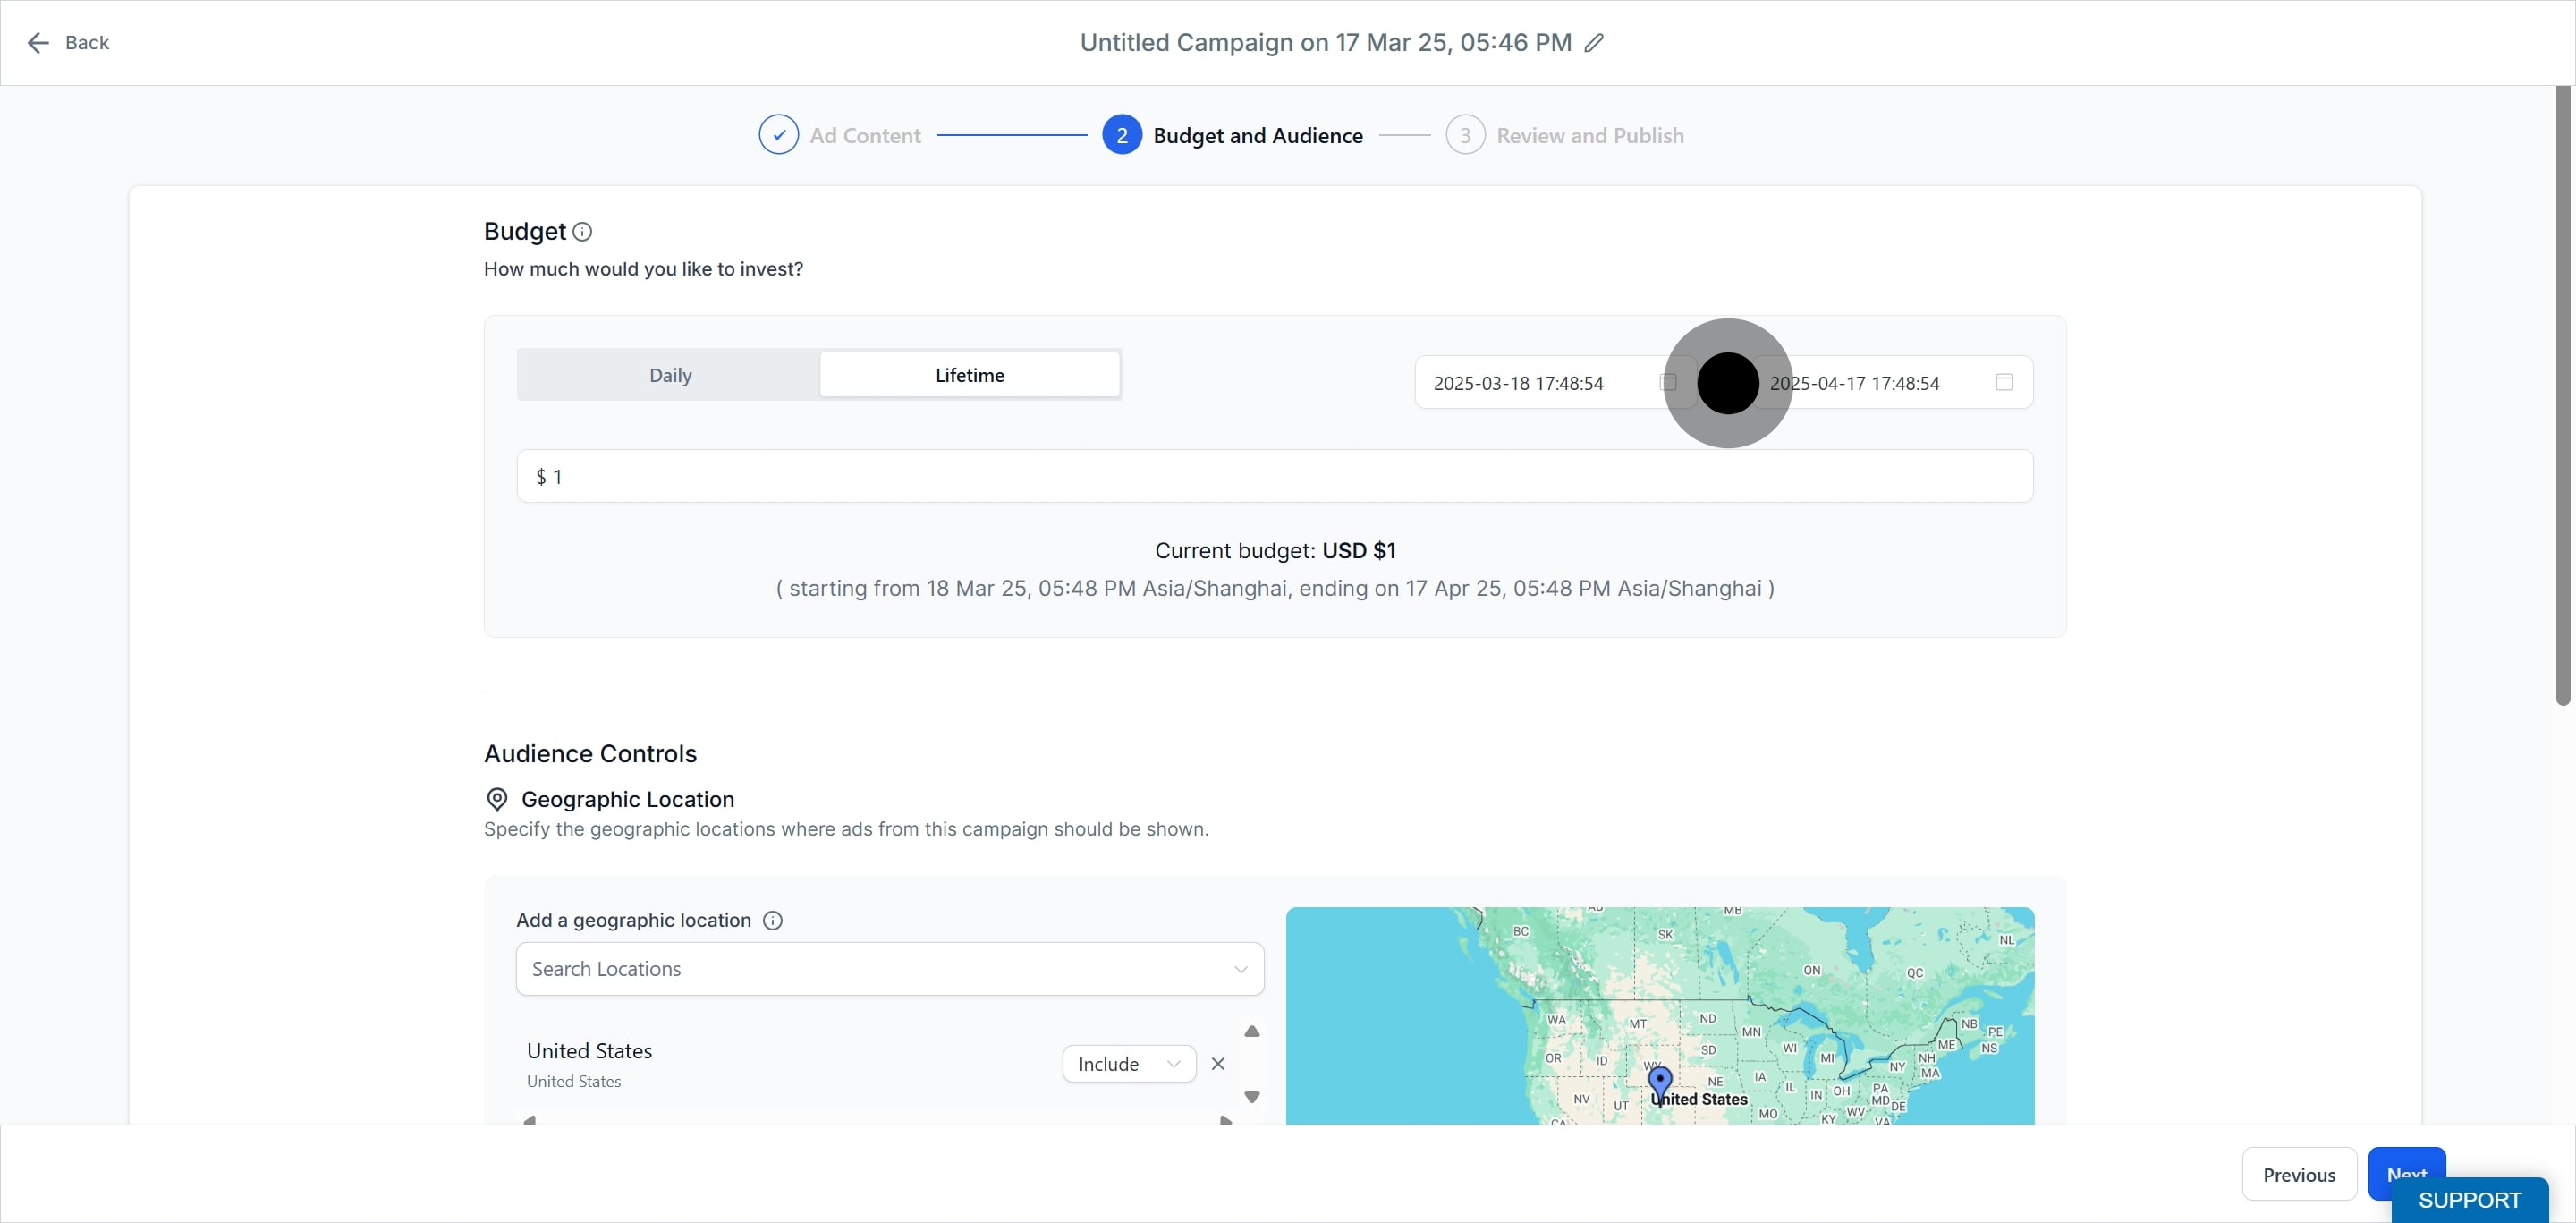Open the Search Locations dropdown

tap(889, 969)
